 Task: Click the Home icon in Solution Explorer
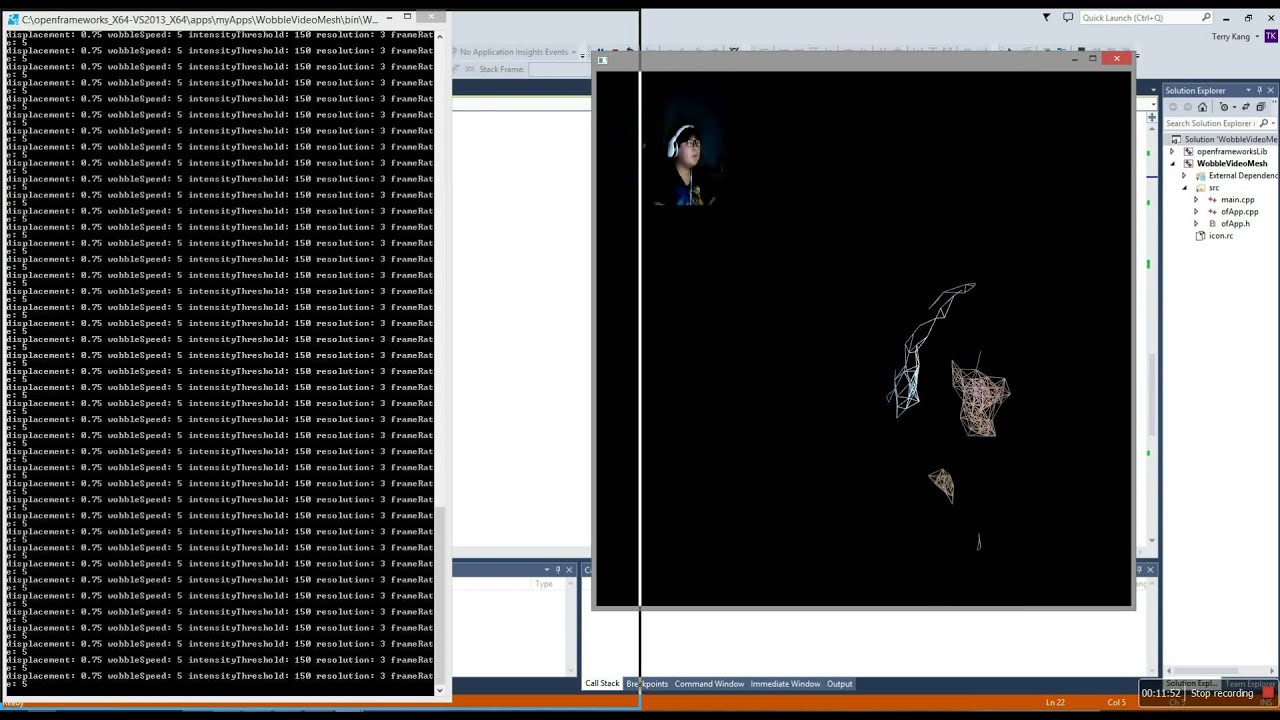point(1202,107)
